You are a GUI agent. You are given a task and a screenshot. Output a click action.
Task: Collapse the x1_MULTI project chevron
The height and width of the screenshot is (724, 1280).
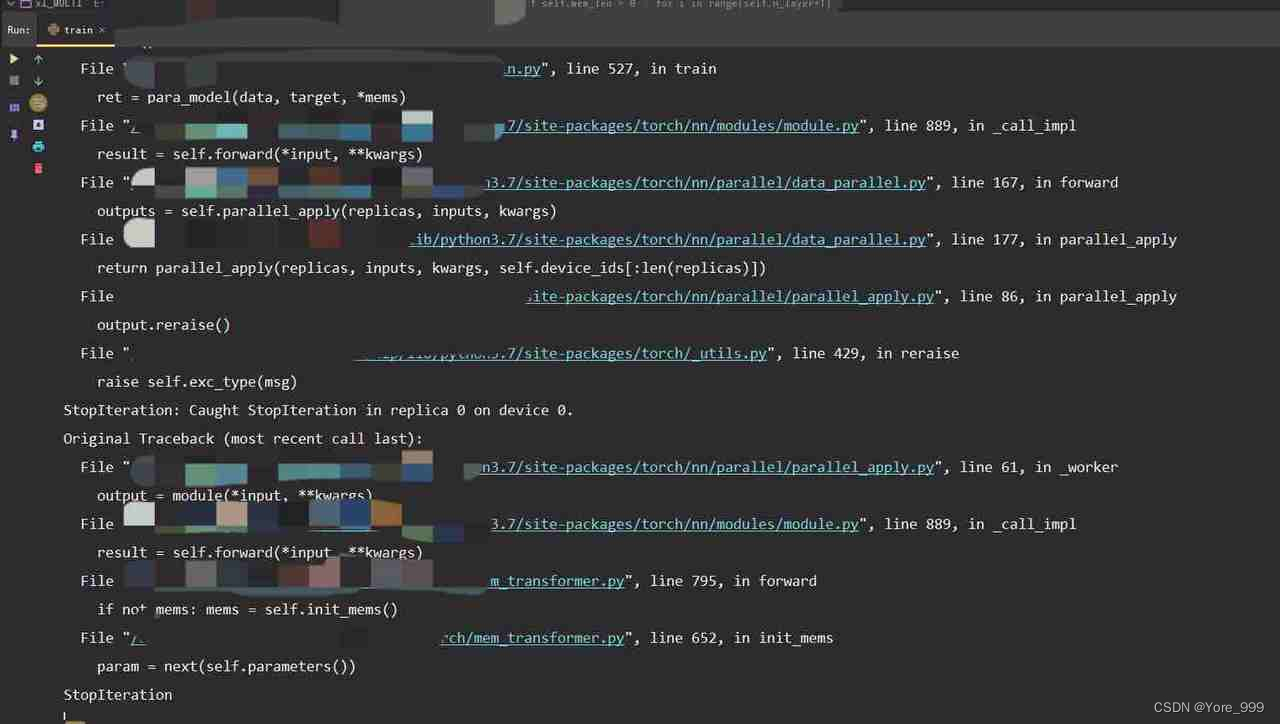pos(10,4)
